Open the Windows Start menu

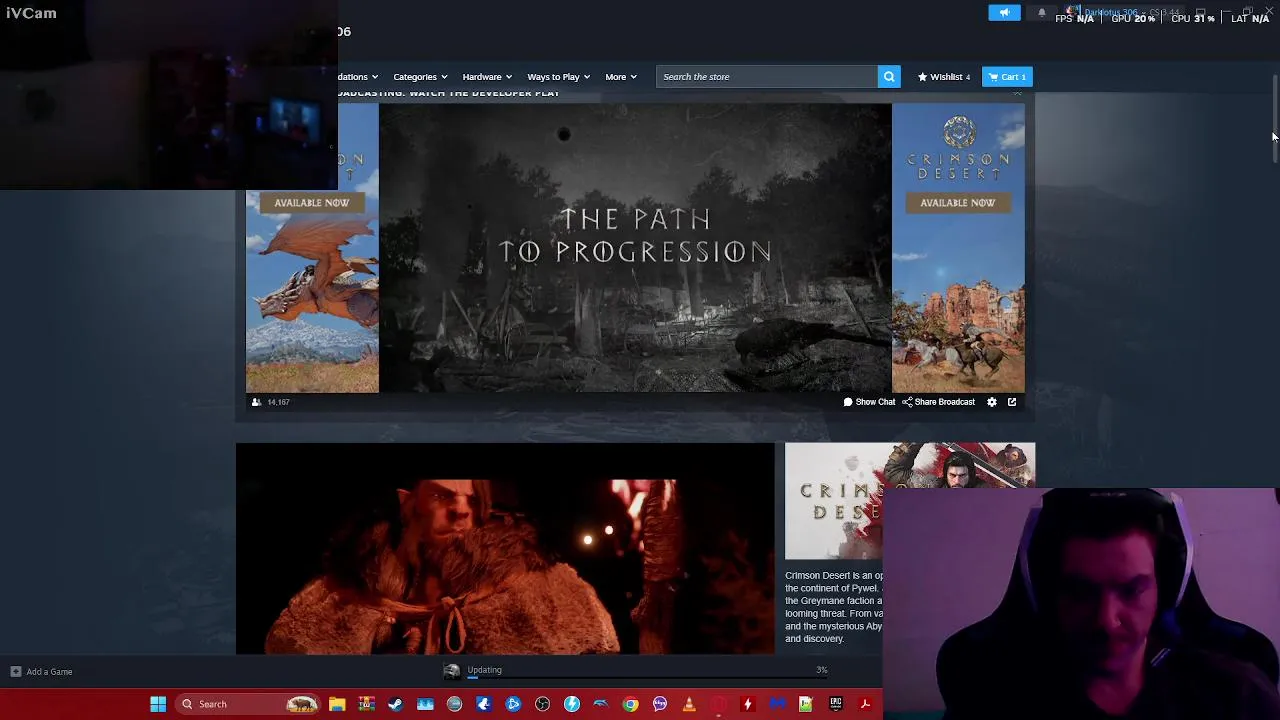tap(157, 704)
